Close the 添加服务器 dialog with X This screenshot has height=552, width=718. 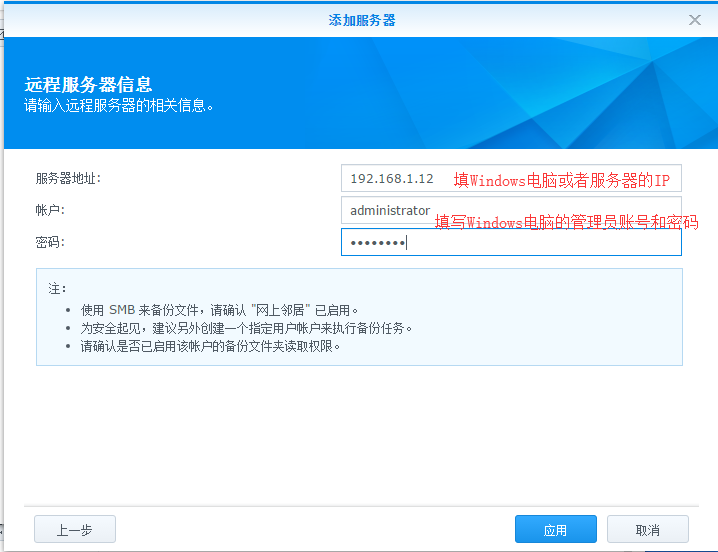pyautogui.click(x=695, y=20)
